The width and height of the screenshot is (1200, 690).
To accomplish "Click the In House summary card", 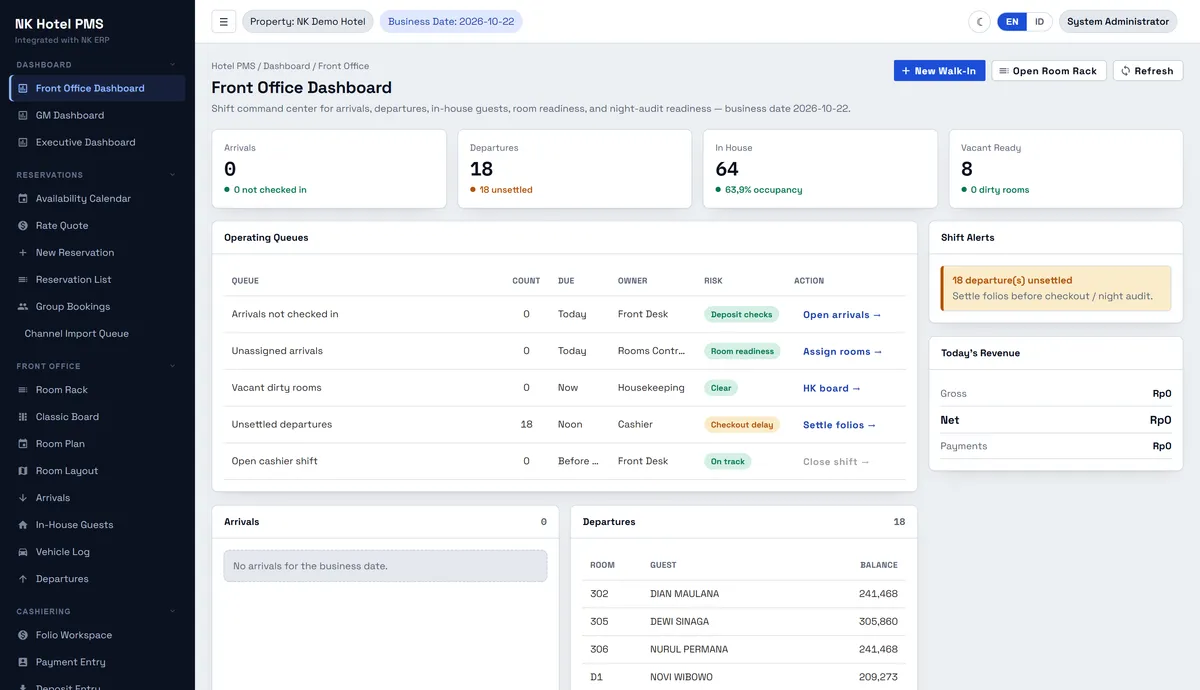I will point(820,169).
